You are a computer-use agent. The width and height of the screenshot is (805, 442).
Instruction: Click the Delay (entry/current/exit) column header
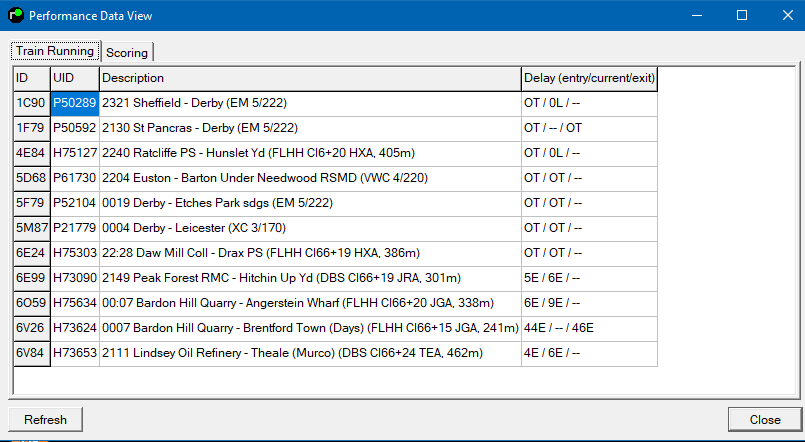[x=589, y=78]
